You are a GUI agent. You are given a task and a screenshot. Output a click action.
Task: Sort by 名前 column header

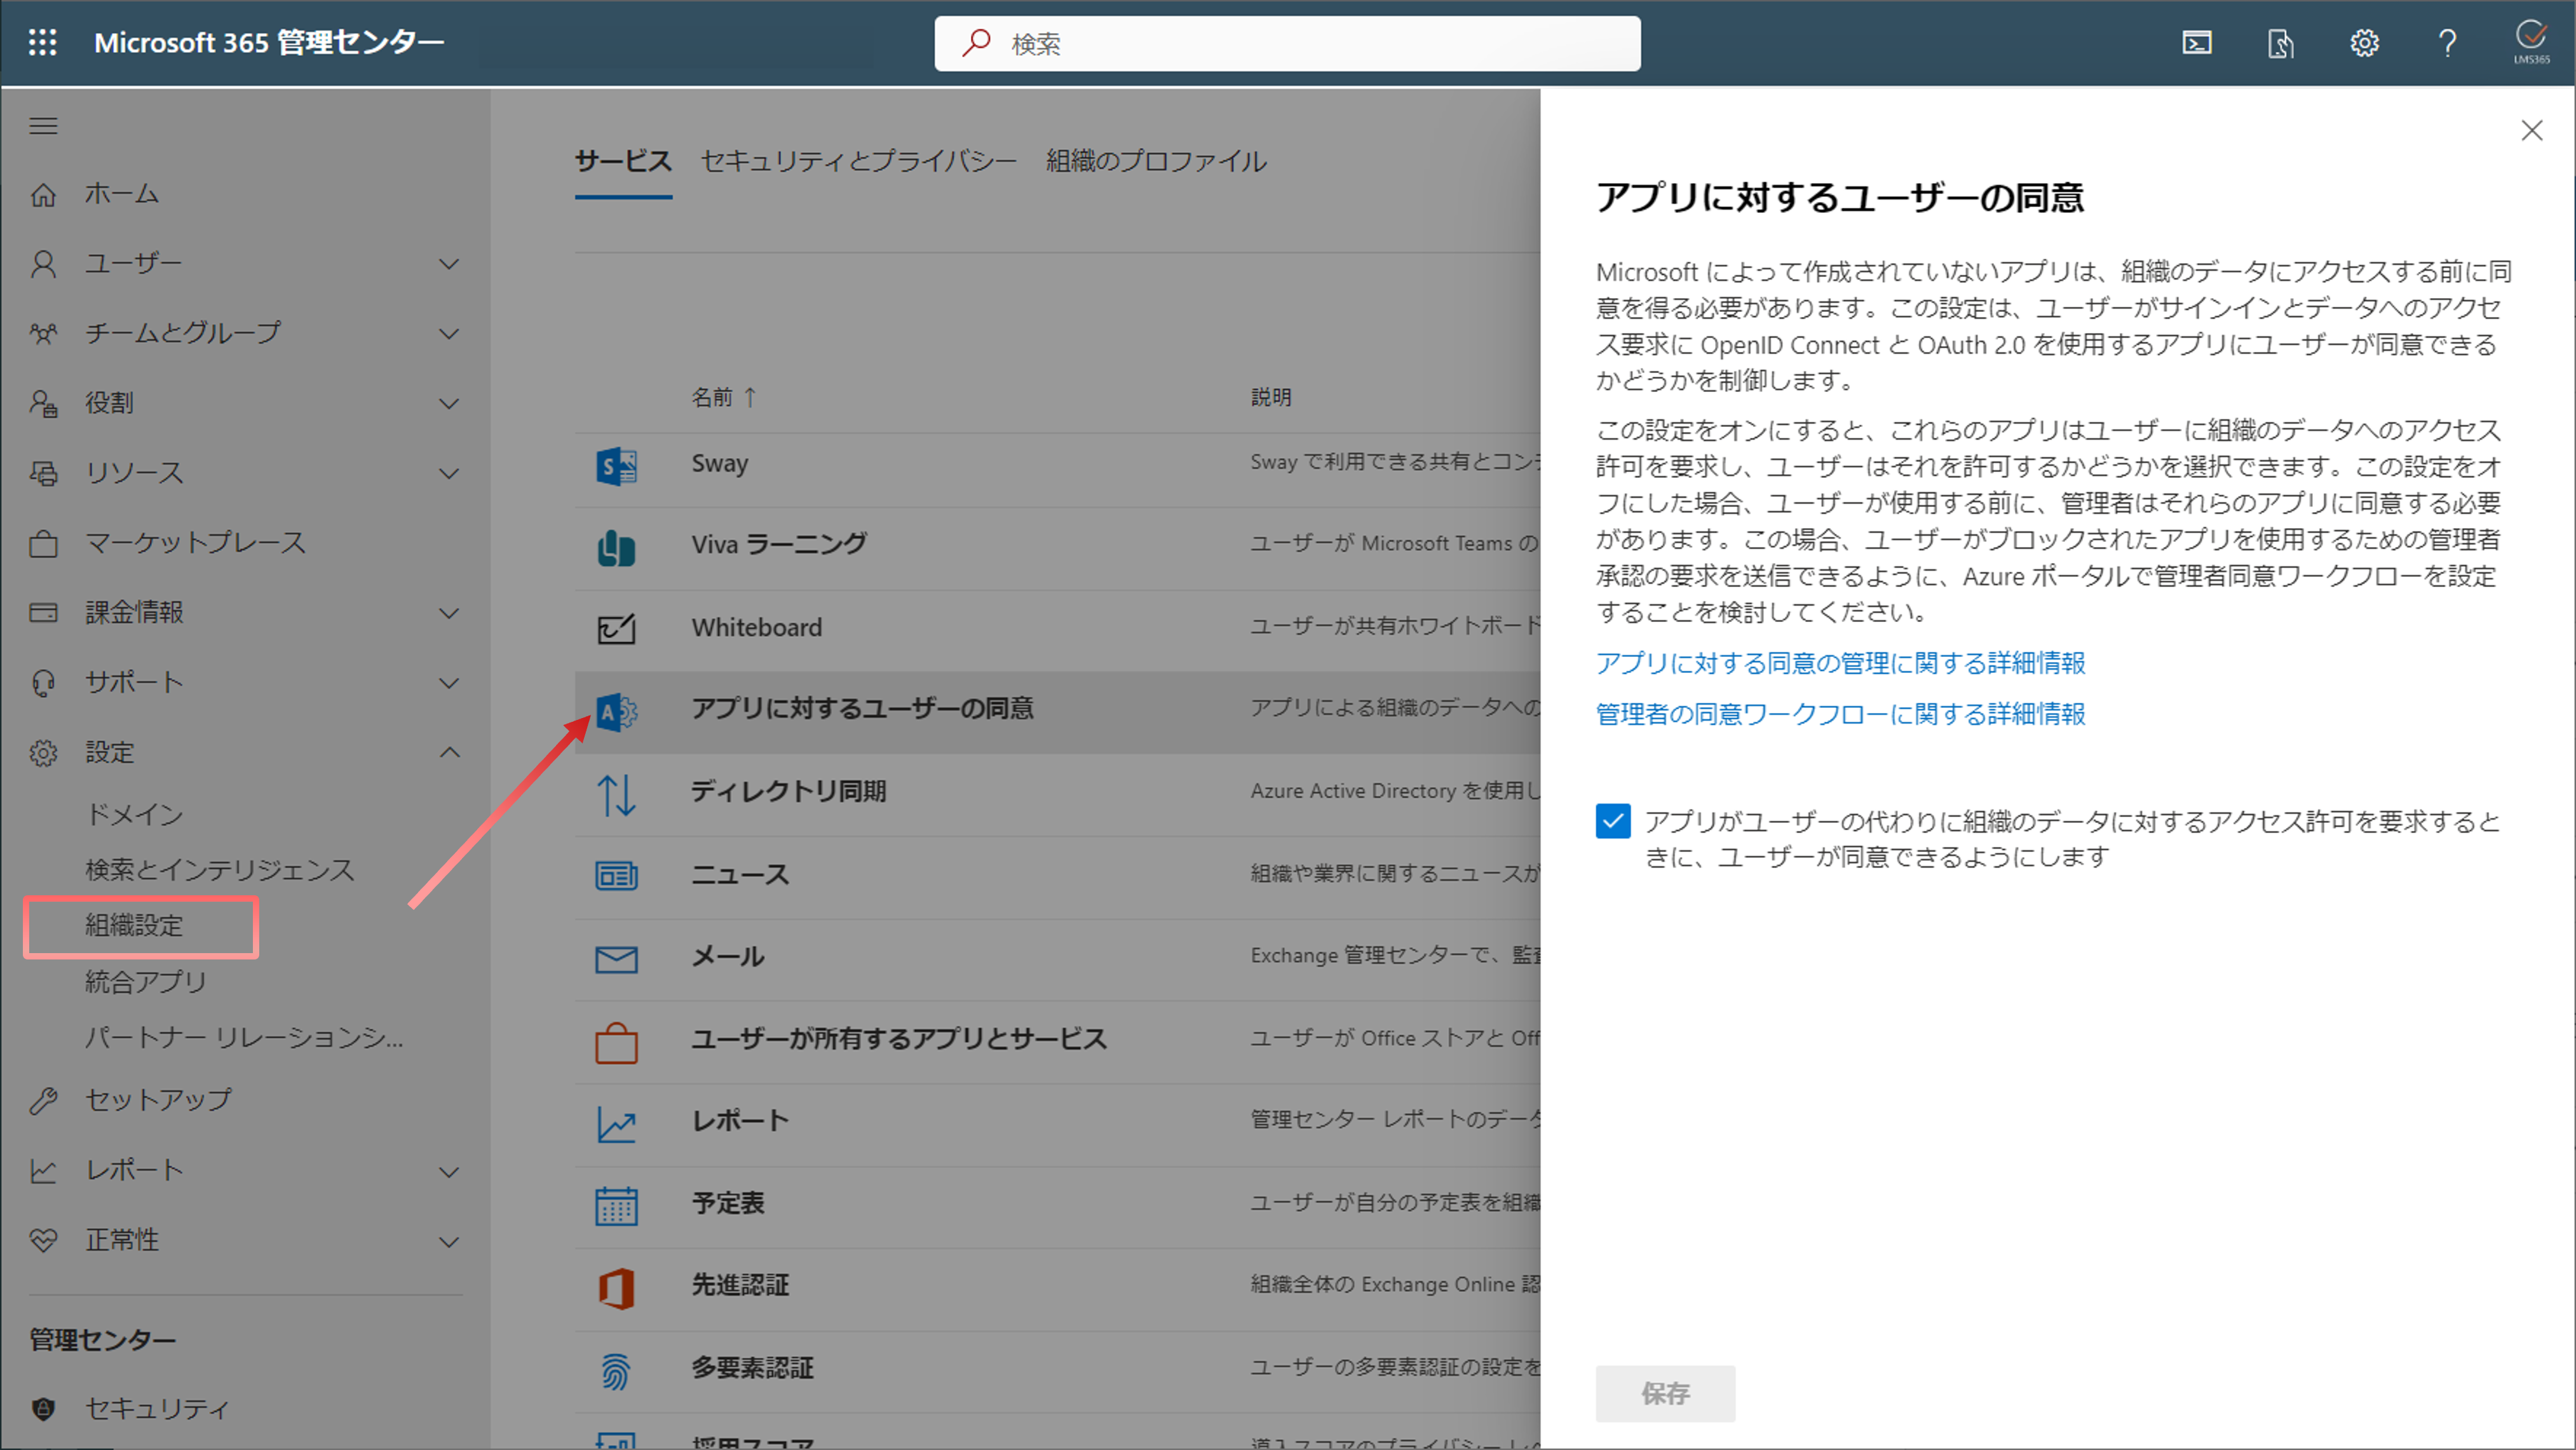724,397
